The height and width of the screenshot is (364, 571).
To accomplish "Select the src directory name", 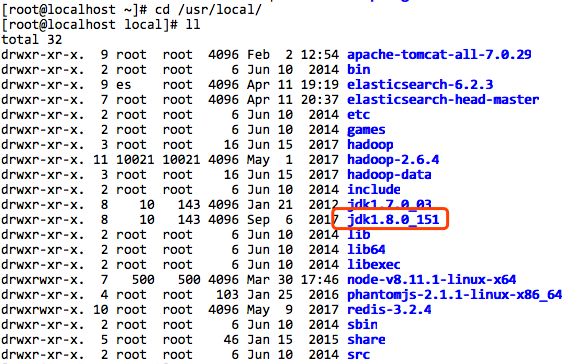I will 359,355.
